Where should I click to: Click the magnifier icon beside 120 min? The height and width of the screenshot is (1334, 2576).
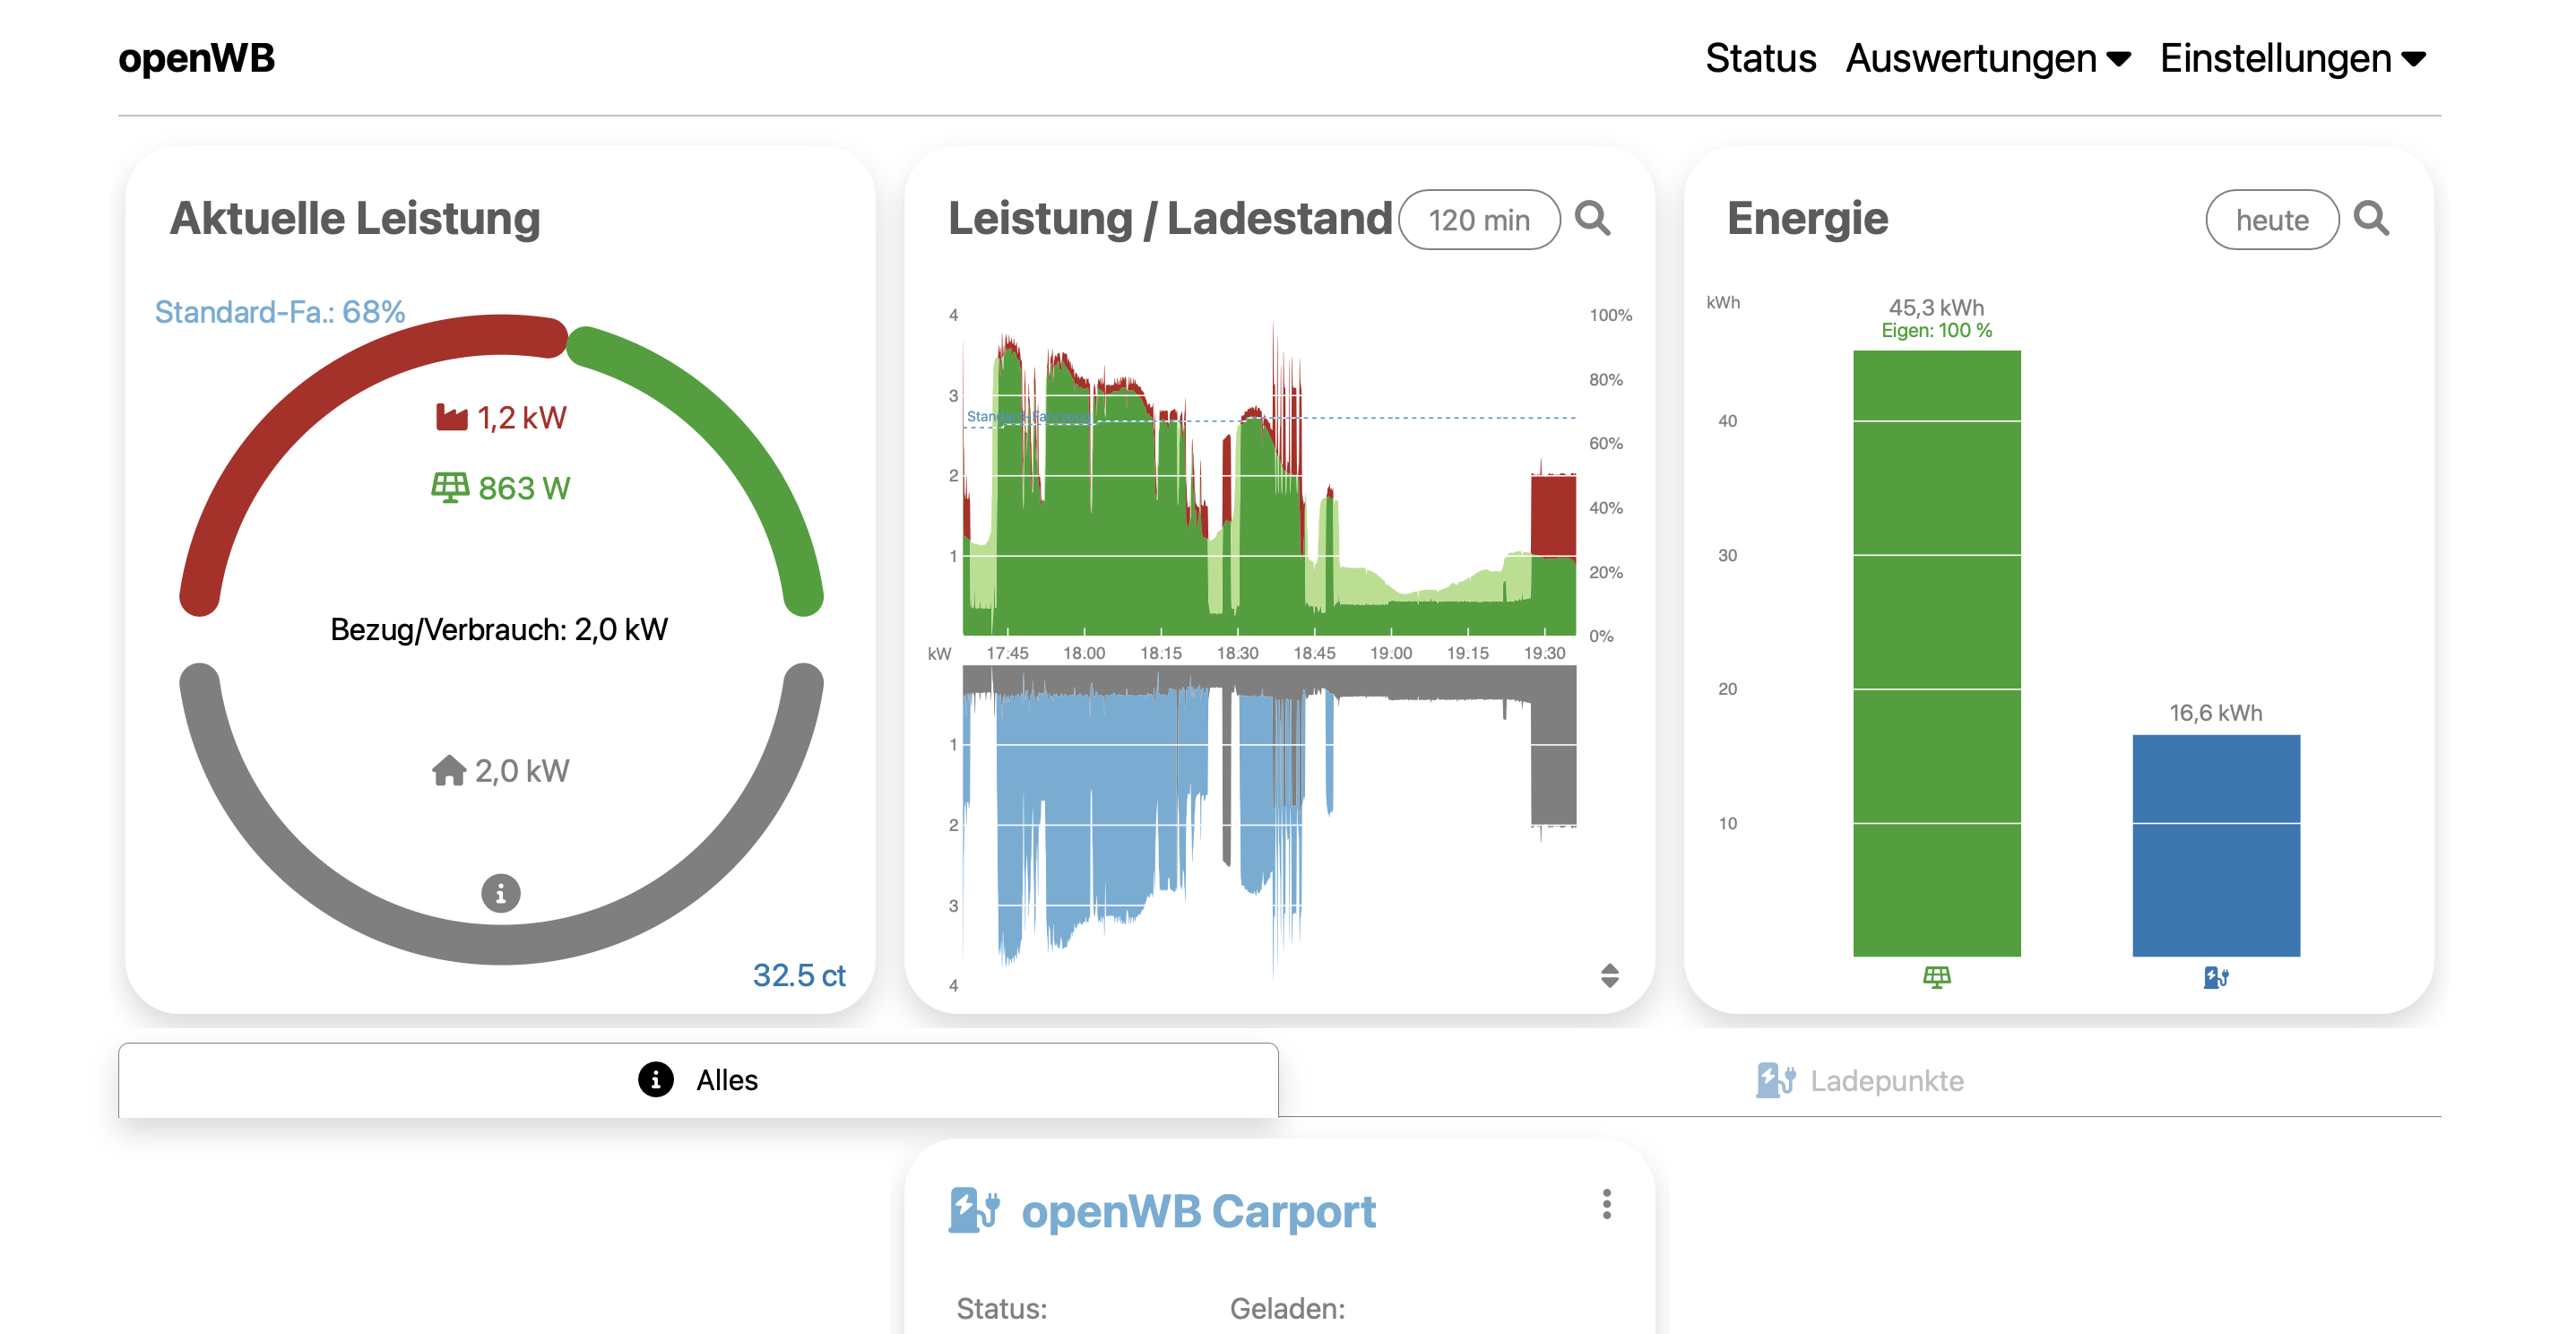[x=1592, y=218]
